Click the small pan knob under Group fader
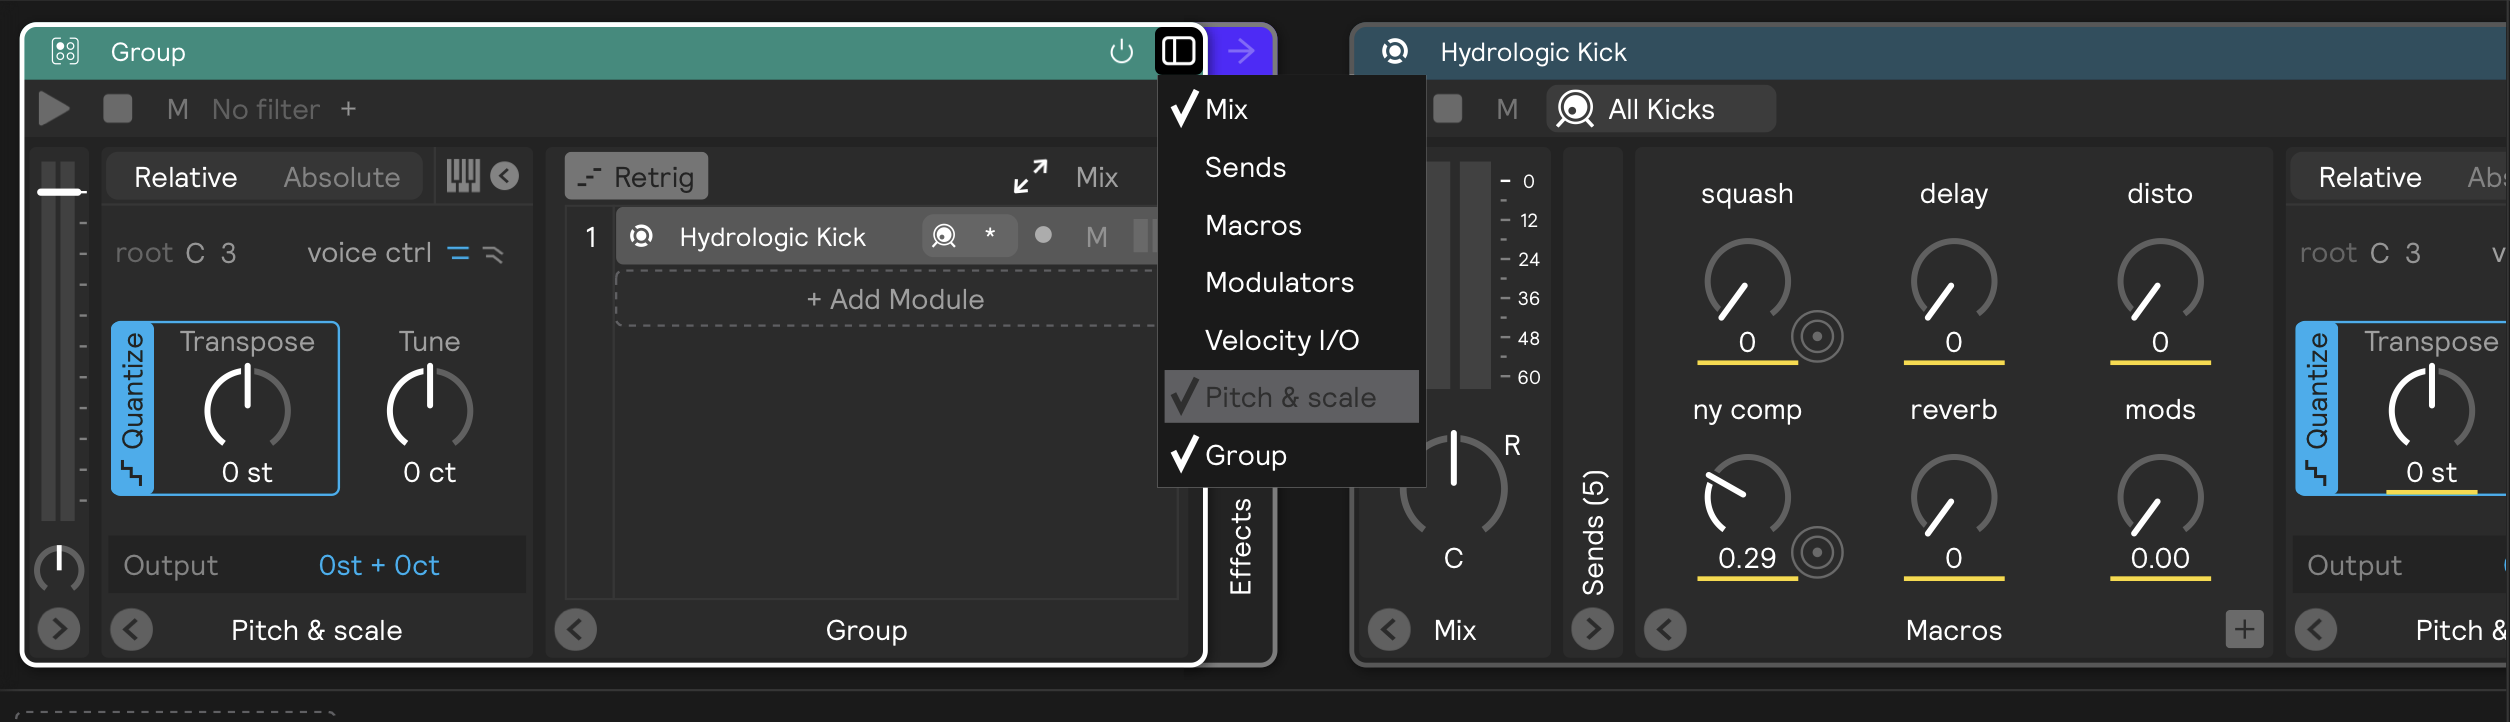2510x722 pixels. [x=59, y=567]
